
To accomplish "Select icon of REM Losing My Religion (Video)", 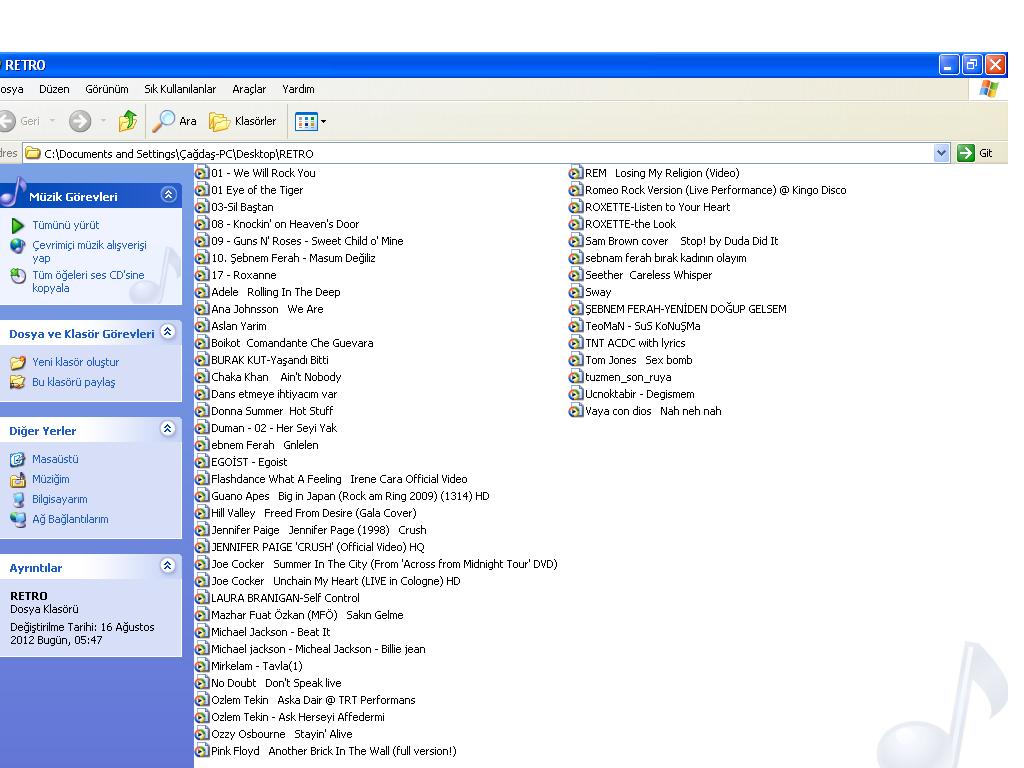I will [x=575, y=173].
